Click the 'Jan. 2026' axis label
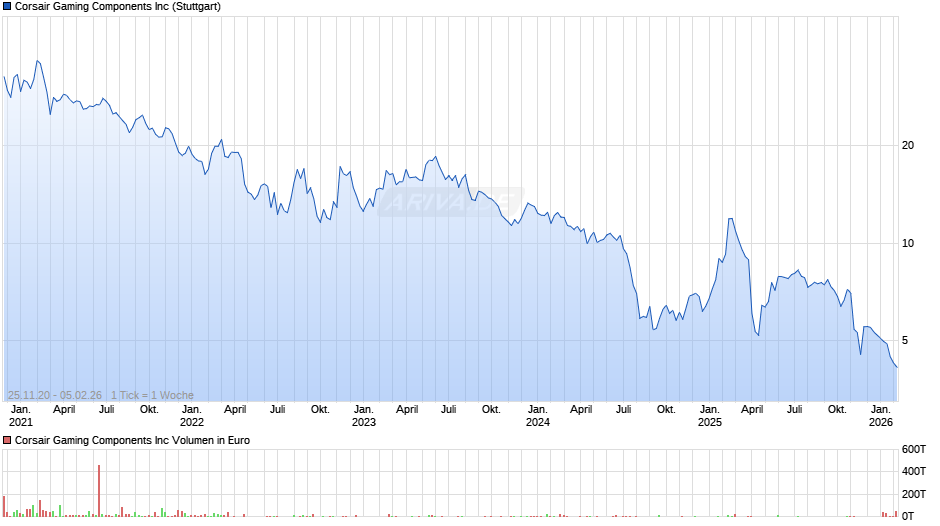The height and width of the screenshot is (526, 940). coord(881,416)
